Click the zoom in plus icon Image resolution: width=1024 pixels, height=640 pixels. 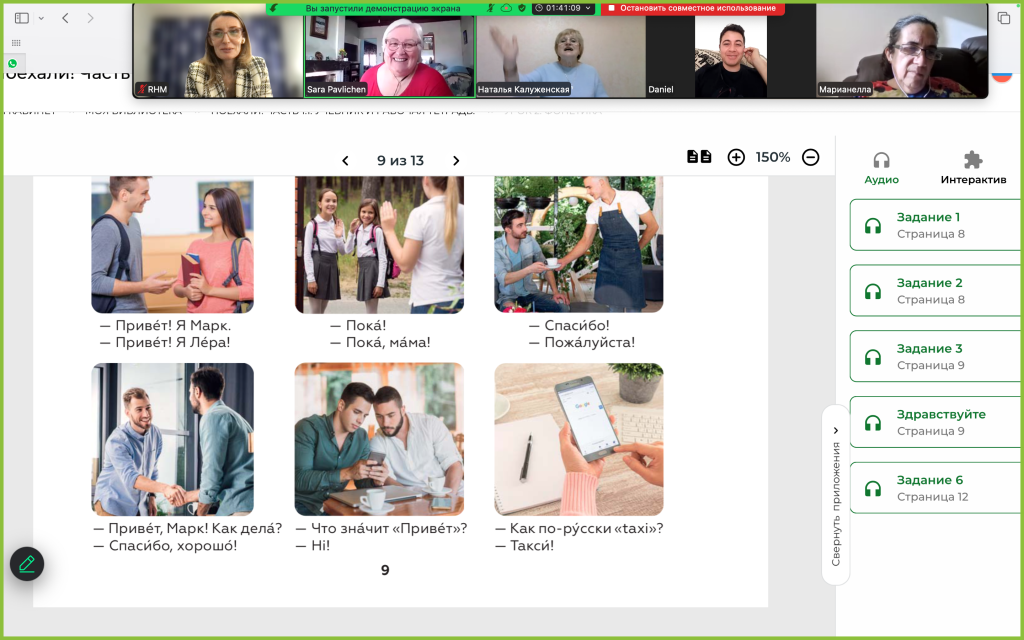click(736, 157)
